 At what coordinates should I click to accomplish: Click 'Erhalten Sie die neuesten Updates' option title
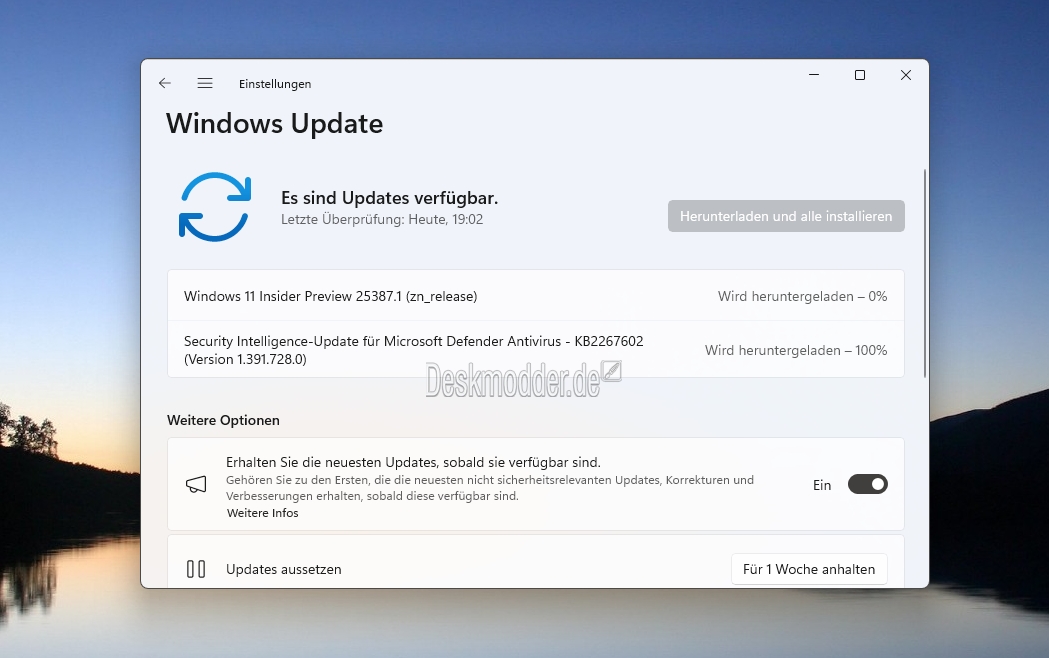413,462
